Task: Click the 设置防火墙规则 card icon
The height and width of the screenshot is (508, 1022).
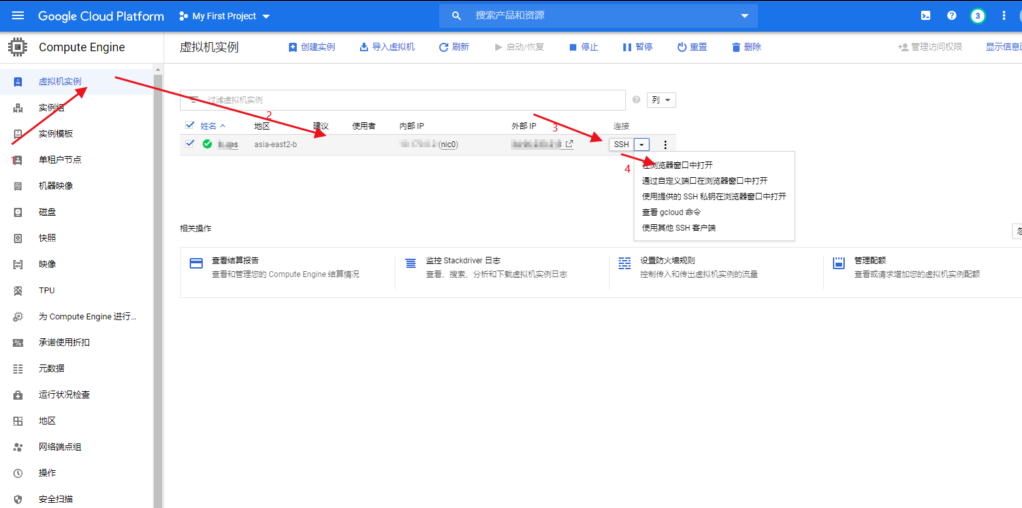Action: (x=624, y=263)
